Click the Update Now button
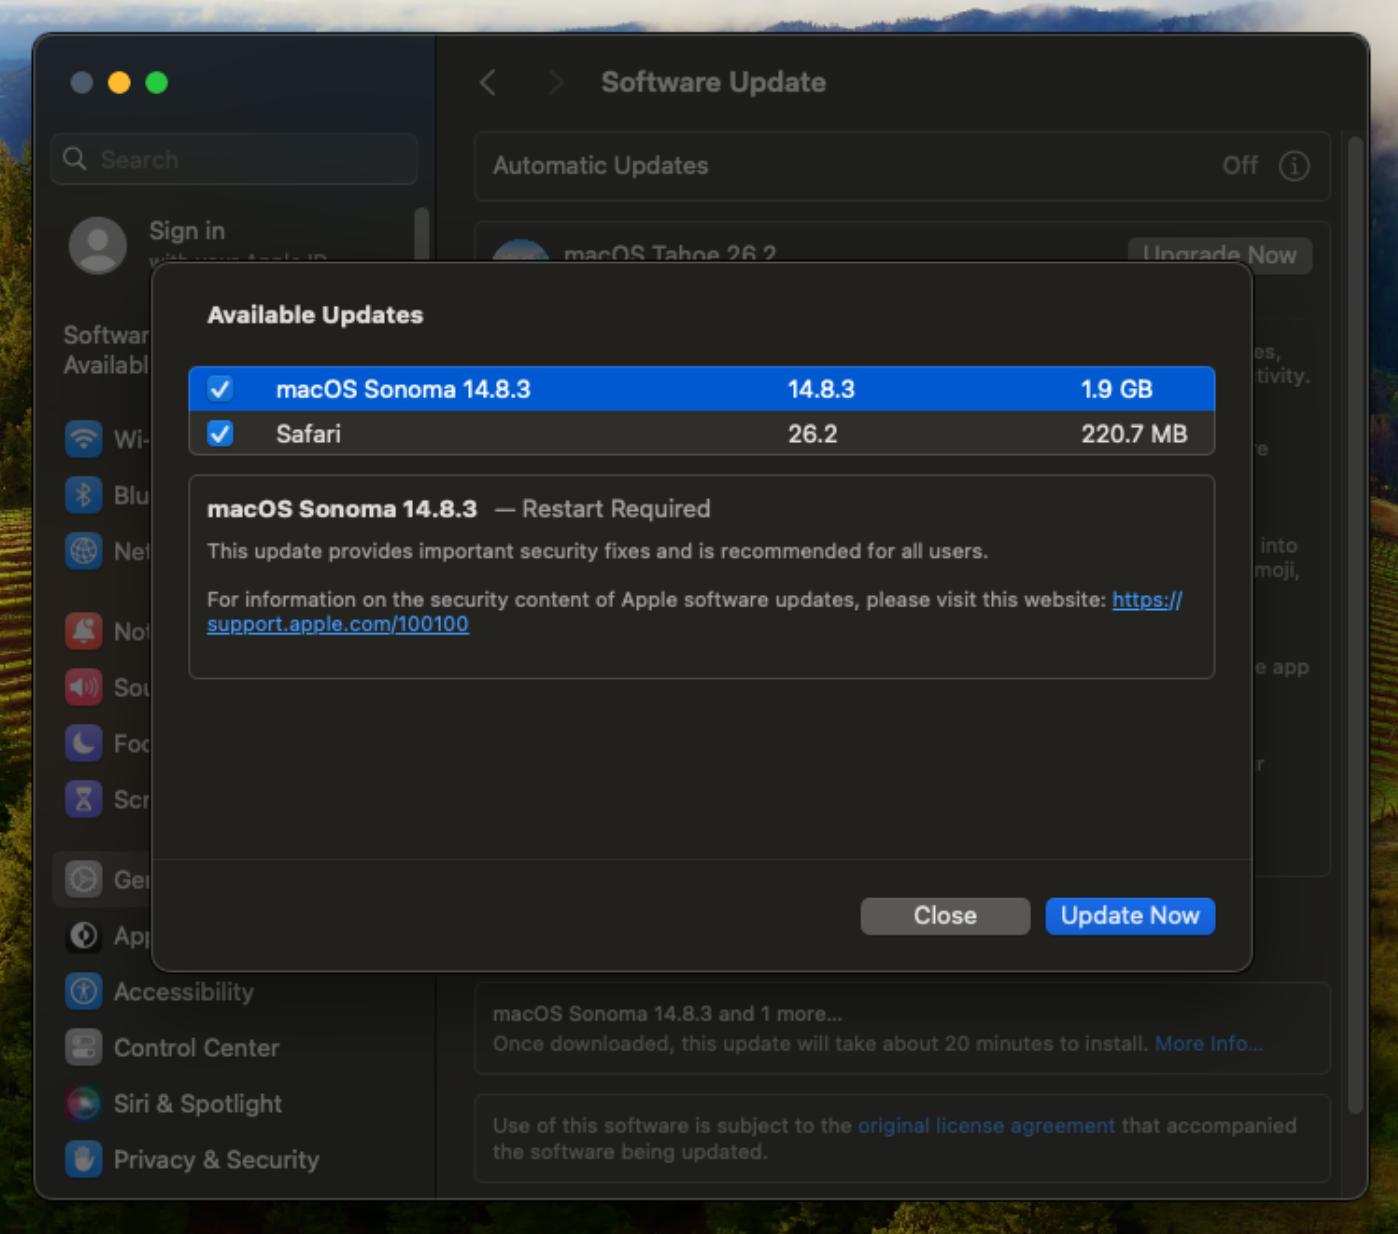This screenshot has width=1398, height=1234. pyautogui.click(x=1130, y=916)
